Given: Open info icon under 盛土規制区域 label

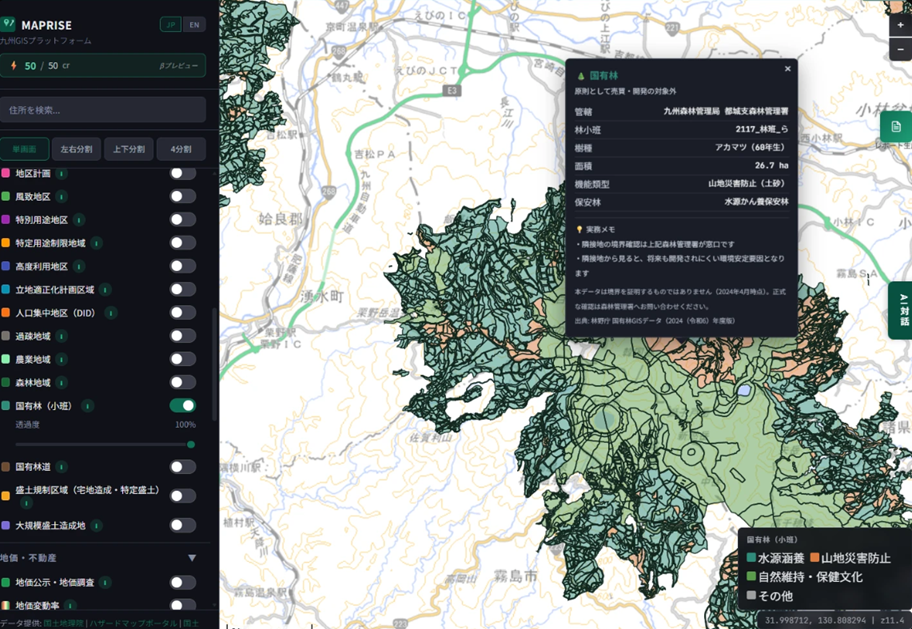Looking at the screenshot, I should pyautogui.click(x=26, y=503).
